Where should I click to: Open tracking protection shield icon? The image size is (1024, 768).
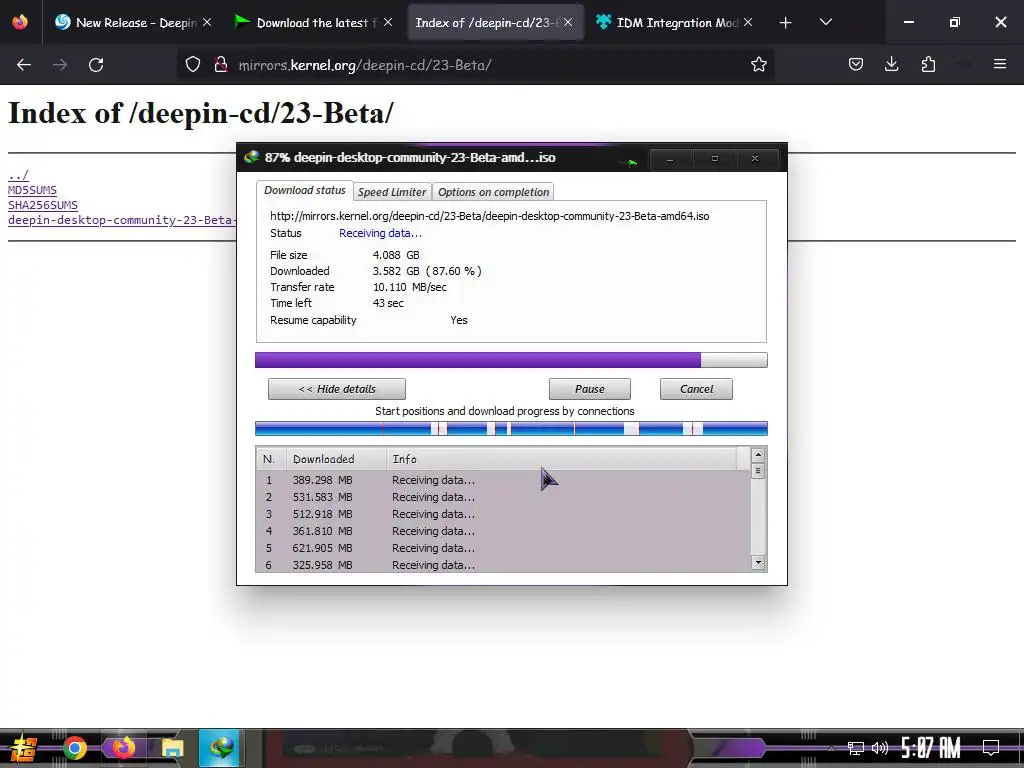pyautogui.click(x=193, y=65)
